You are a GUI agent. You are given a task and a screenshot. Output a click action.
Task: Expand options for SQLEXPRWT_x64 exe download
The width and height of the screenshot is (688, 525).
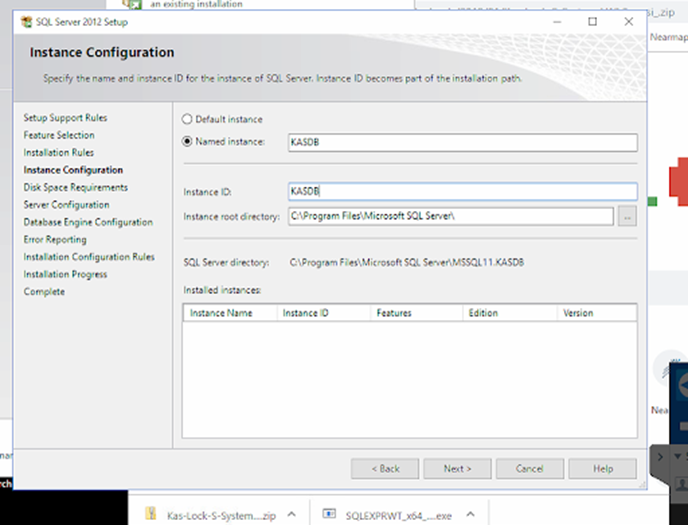(x=470, y=514)
